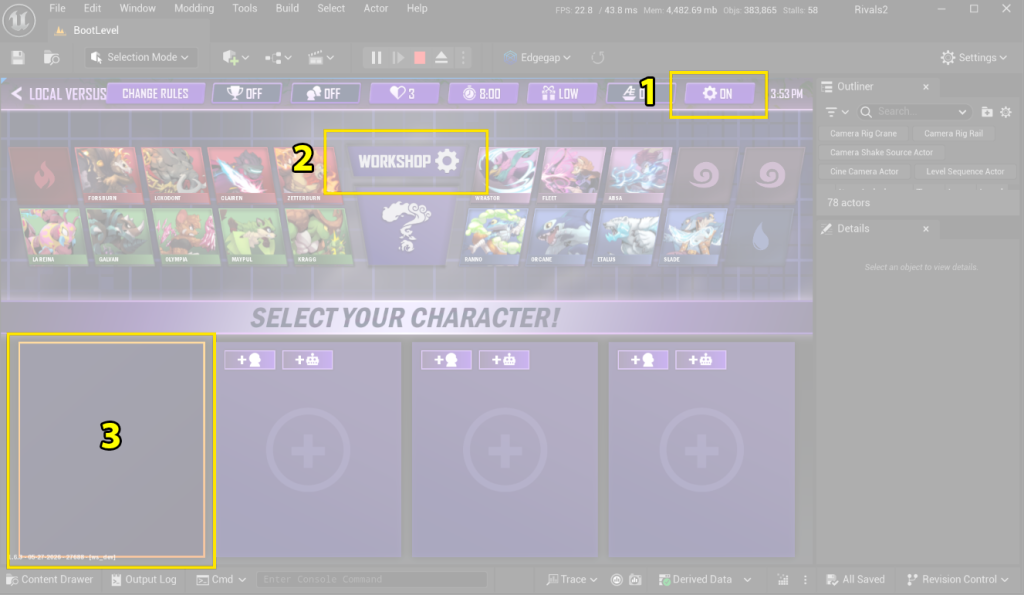Open the Build menu

click(287, 8)
